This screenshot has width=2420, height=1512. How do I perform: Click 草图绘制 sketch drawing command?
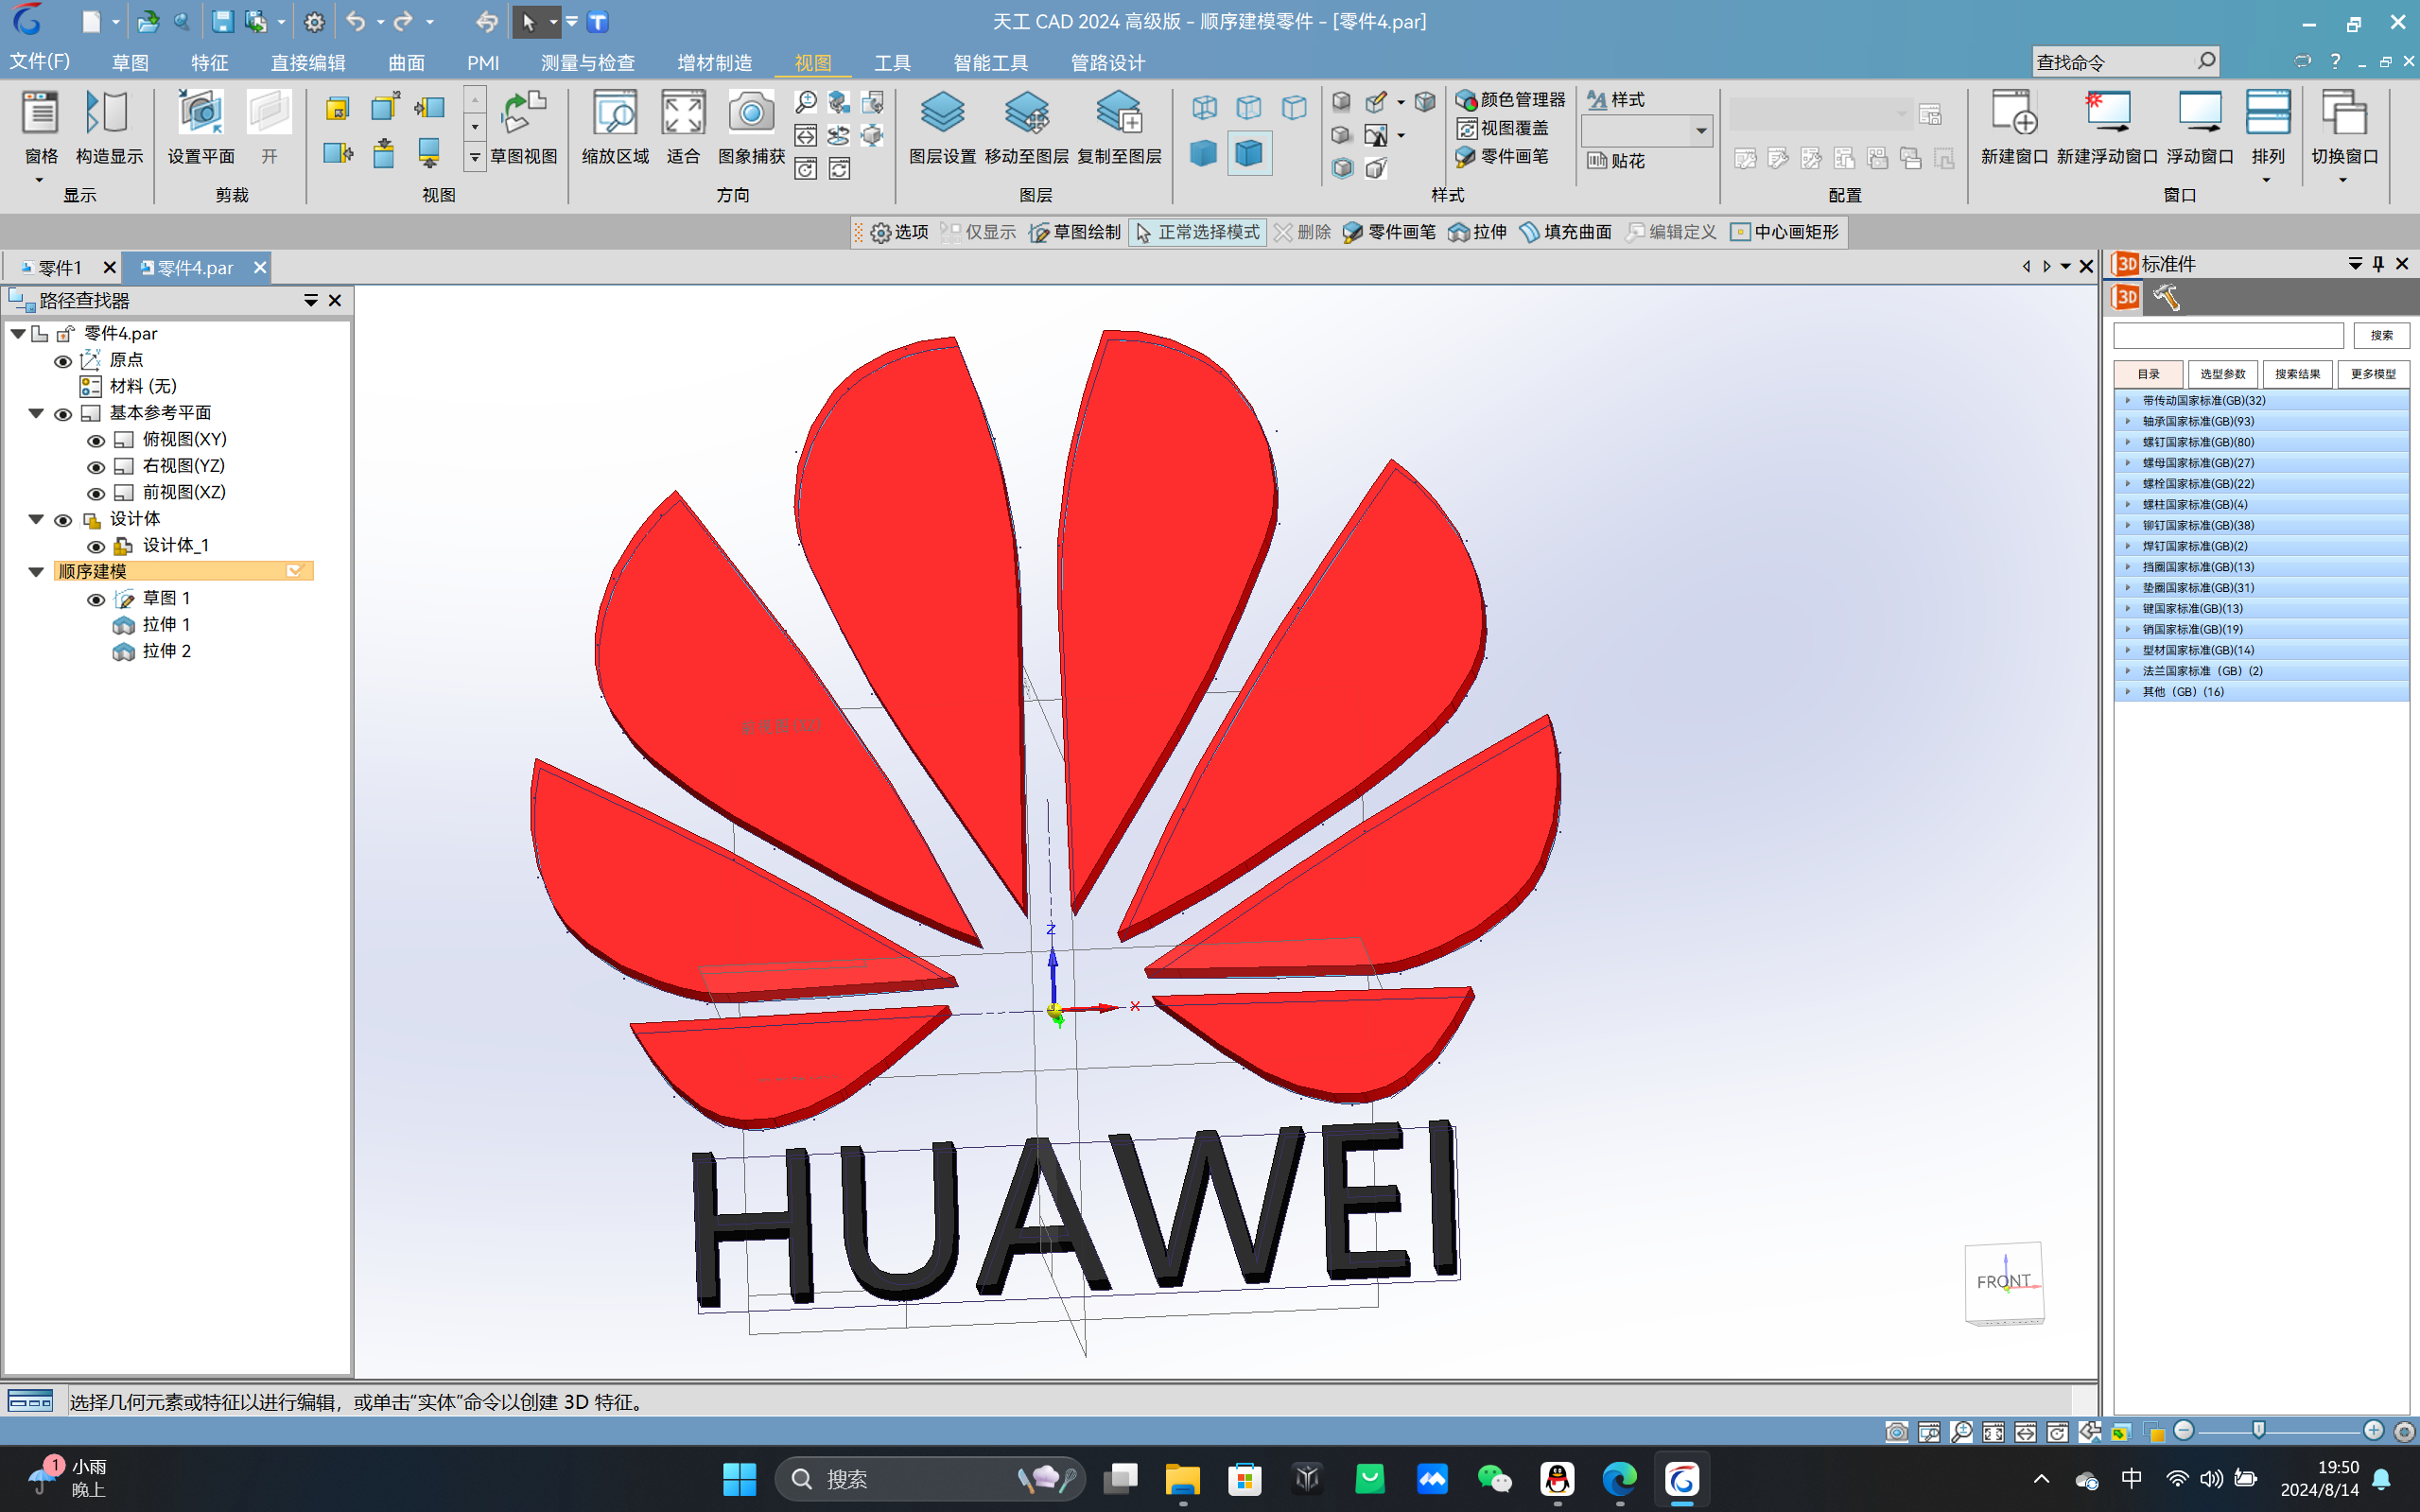(x=1075, y=232)
